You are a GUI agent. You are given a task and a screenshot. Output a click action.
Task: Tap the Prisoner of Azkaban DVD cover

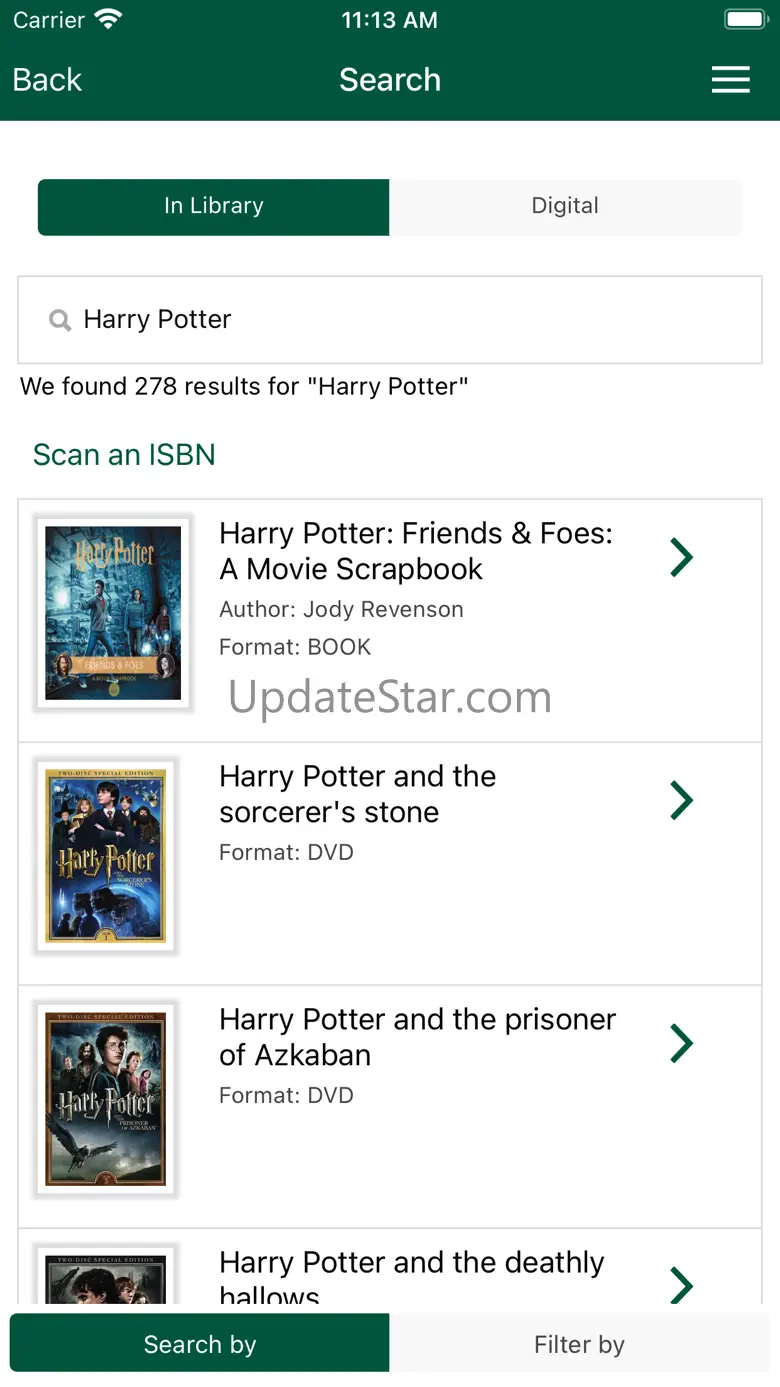coord(106,1099)
